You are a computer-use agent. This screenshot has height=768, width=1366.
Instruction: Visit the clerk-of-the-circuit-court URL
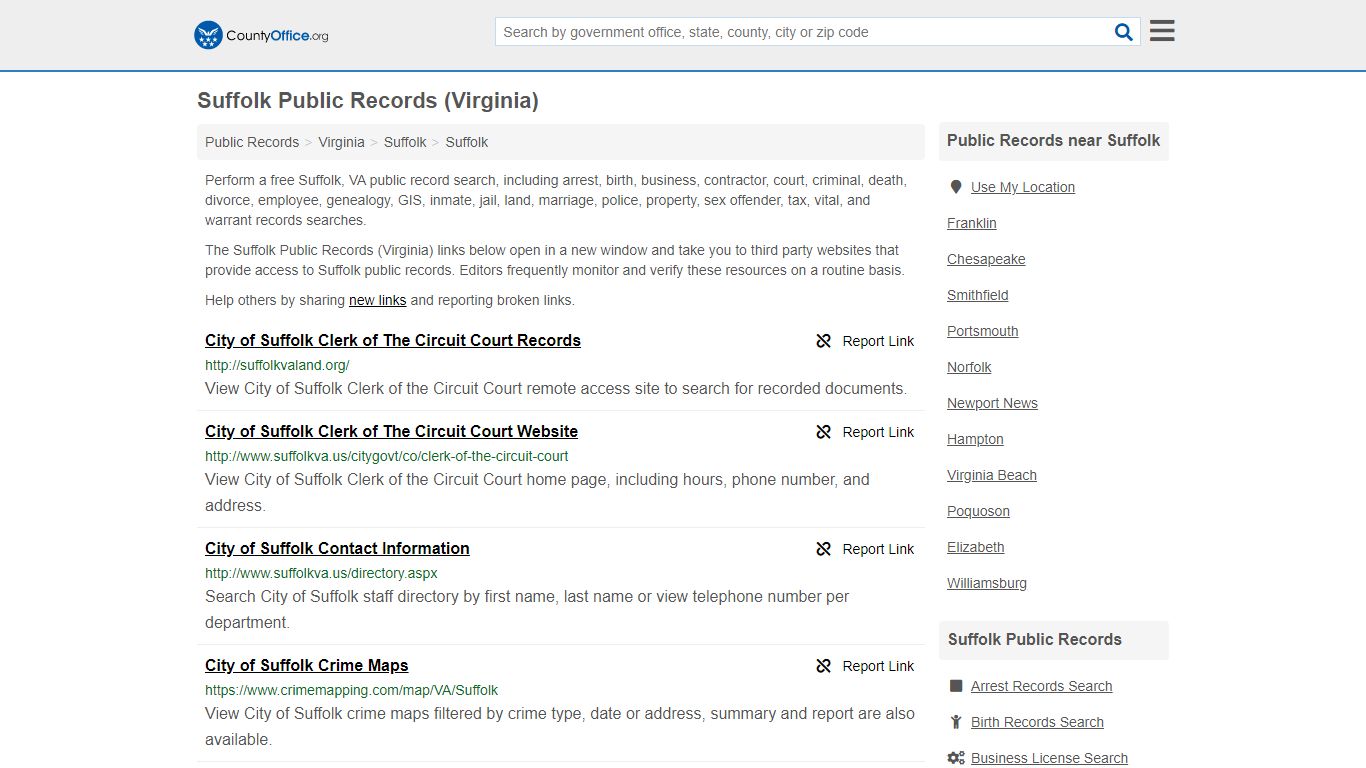click(x=386, y=456)
